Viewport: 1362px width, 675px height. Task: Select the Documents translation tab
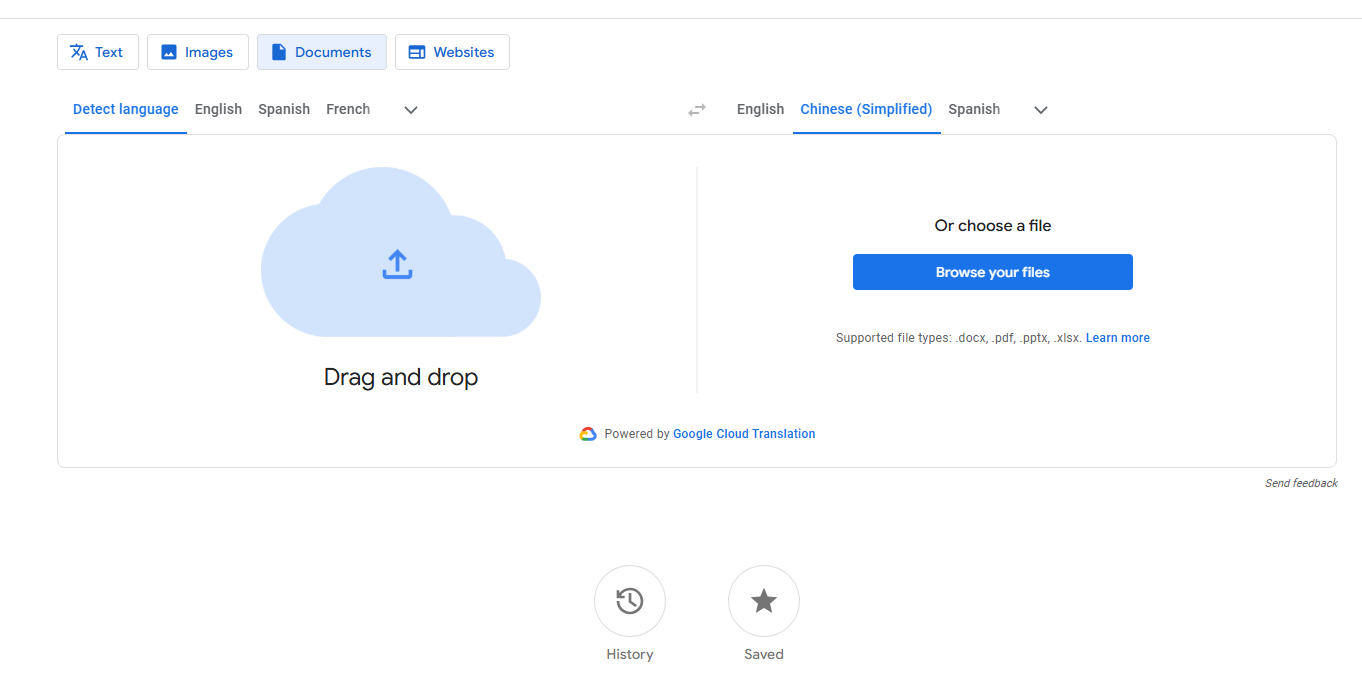[x=321, y=52]
